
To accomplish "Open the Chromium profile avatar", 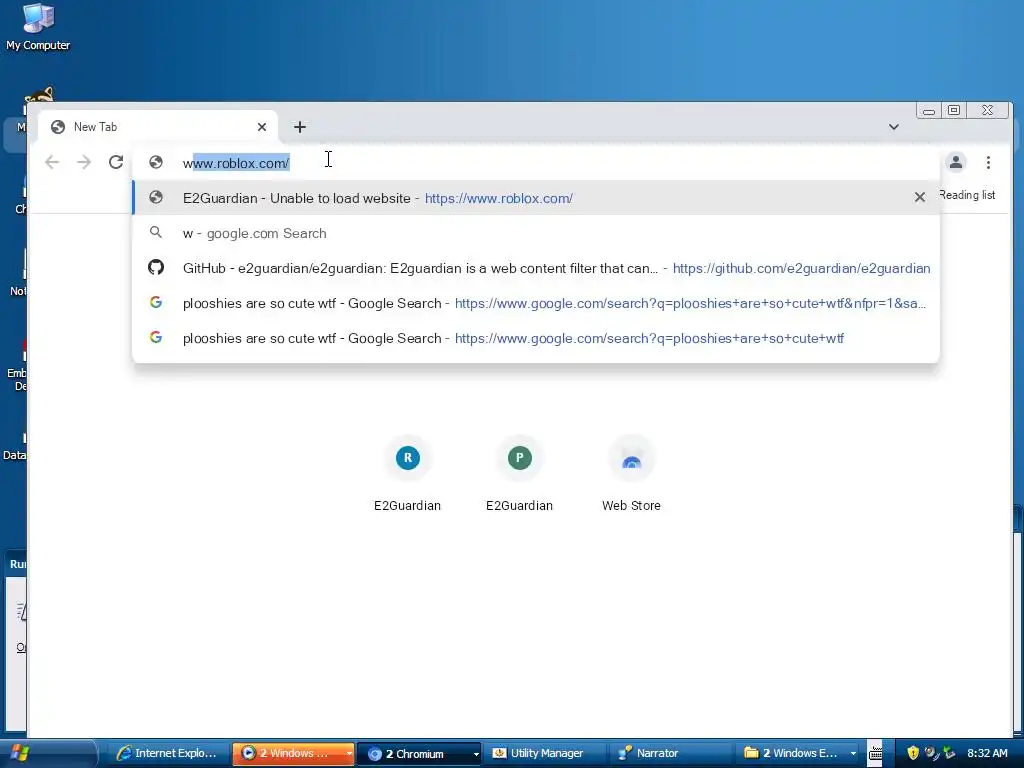I will point(955,162).
